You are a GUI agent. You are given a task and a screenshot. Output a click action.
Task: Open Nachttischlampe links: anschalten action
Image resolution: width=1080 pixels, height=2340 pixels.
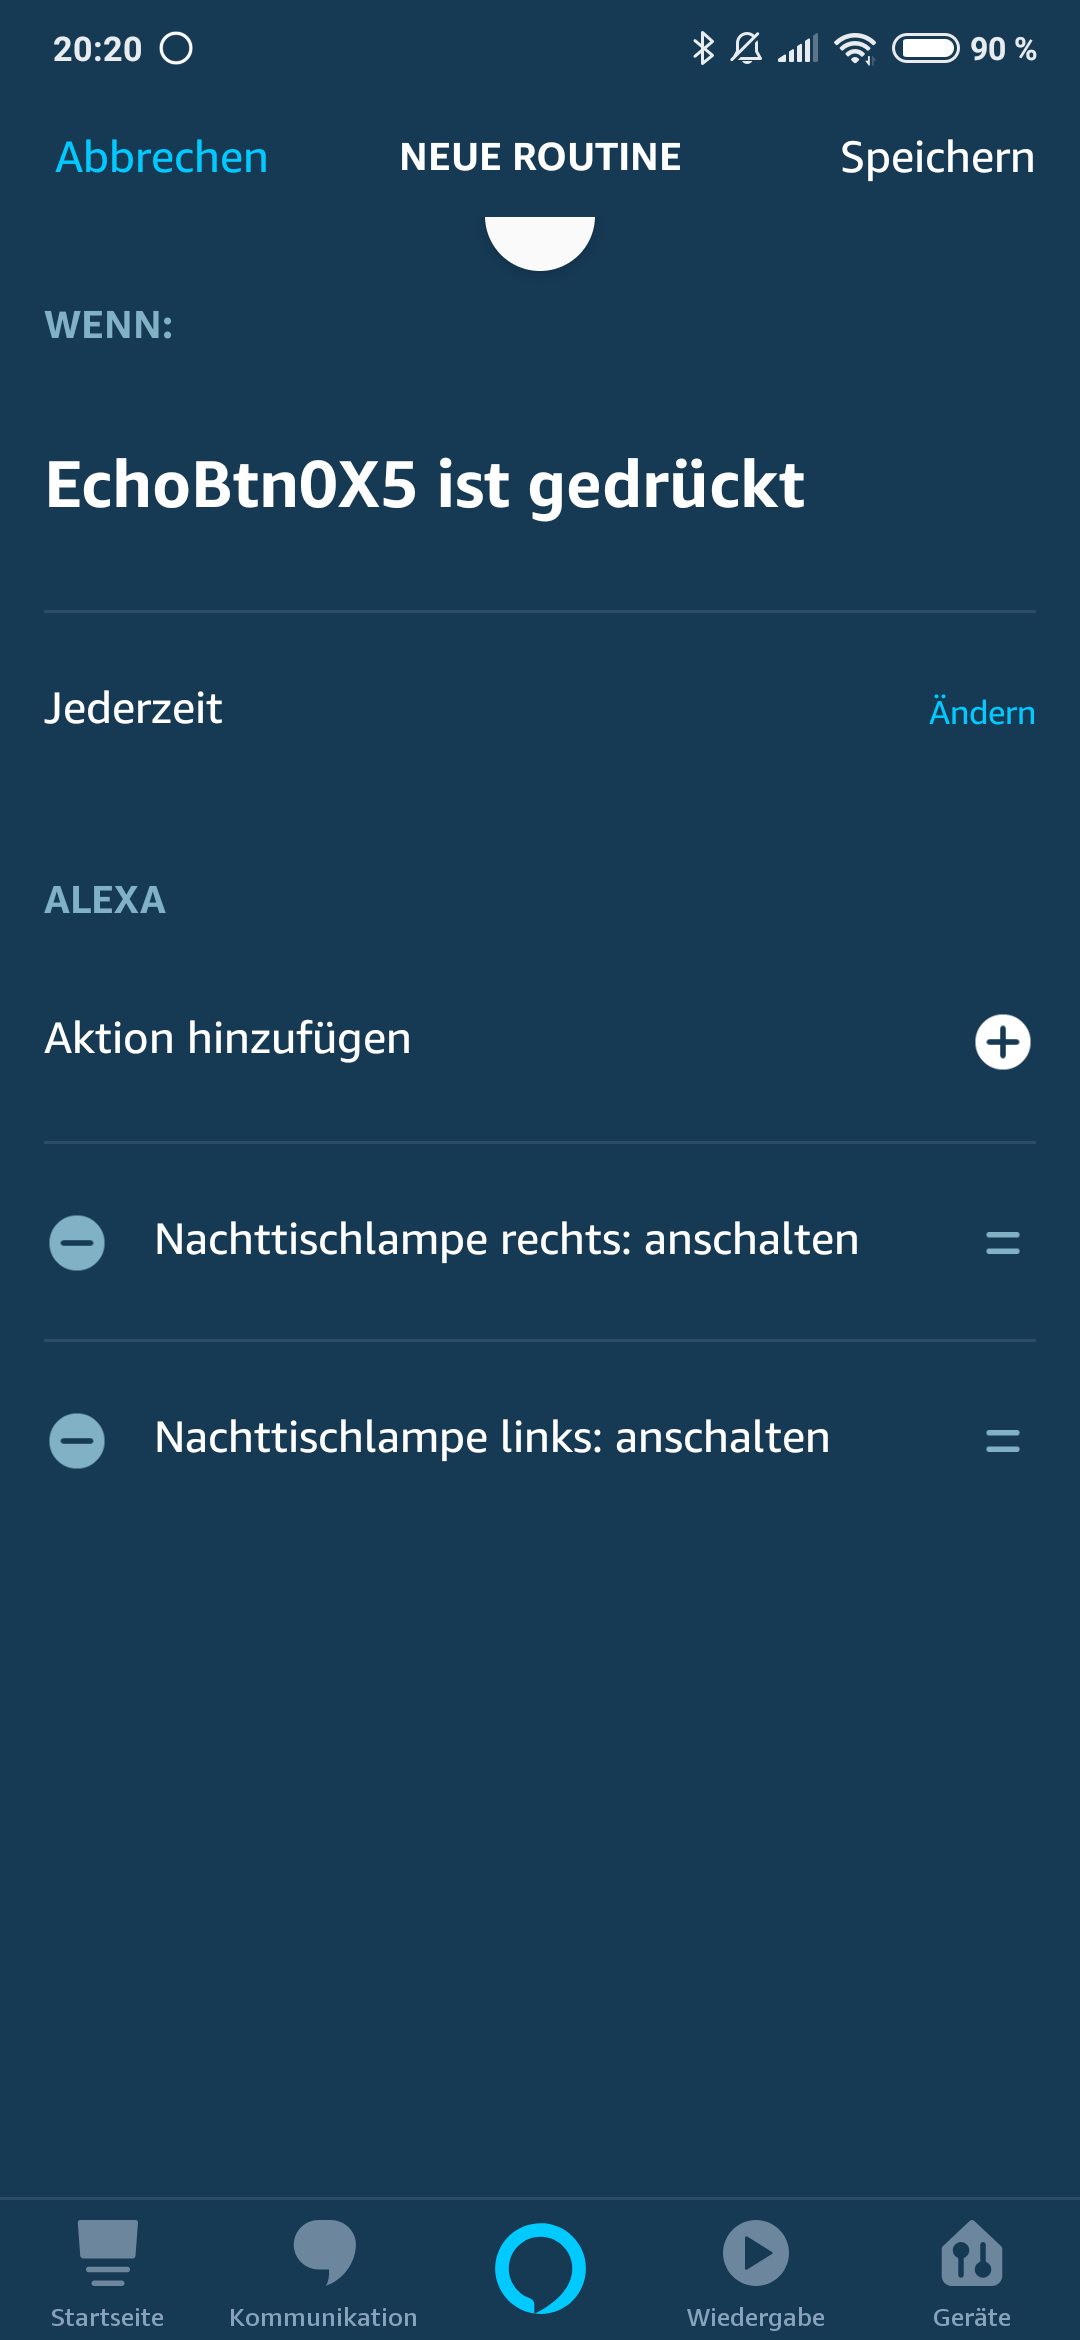(492, 1438)
